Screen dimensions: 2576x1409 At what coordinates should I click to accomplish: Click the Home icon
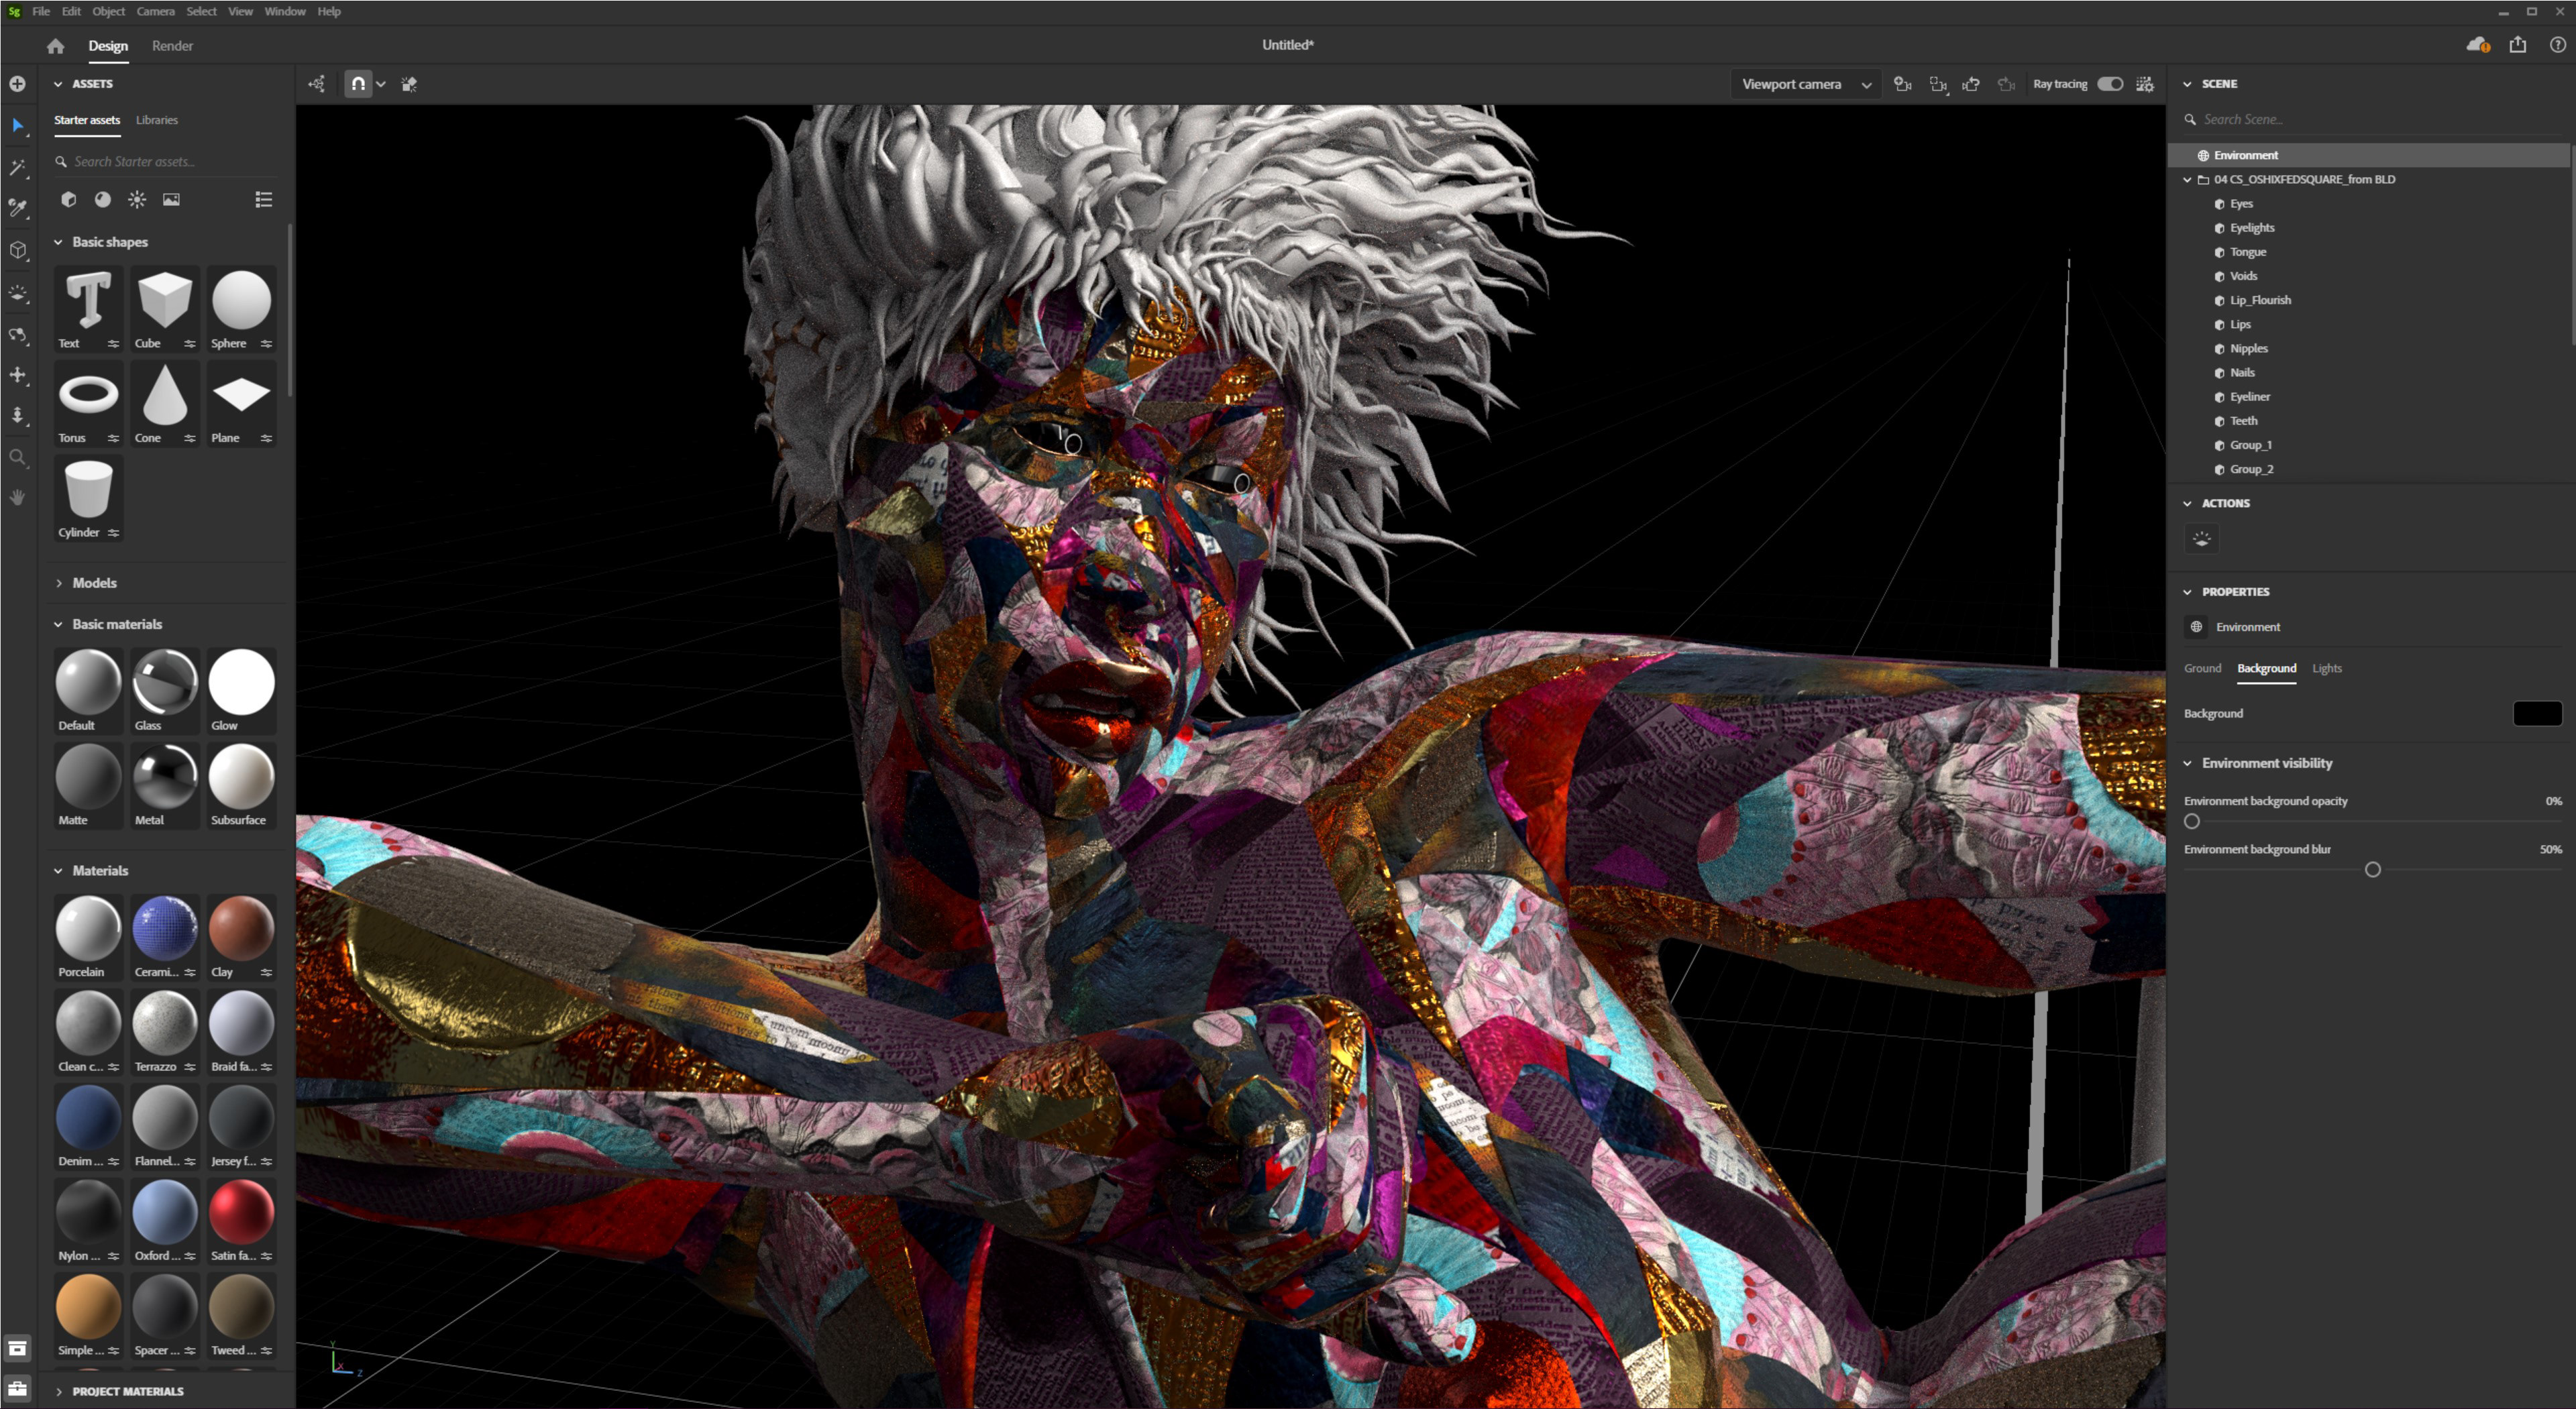tap(55, 46)
